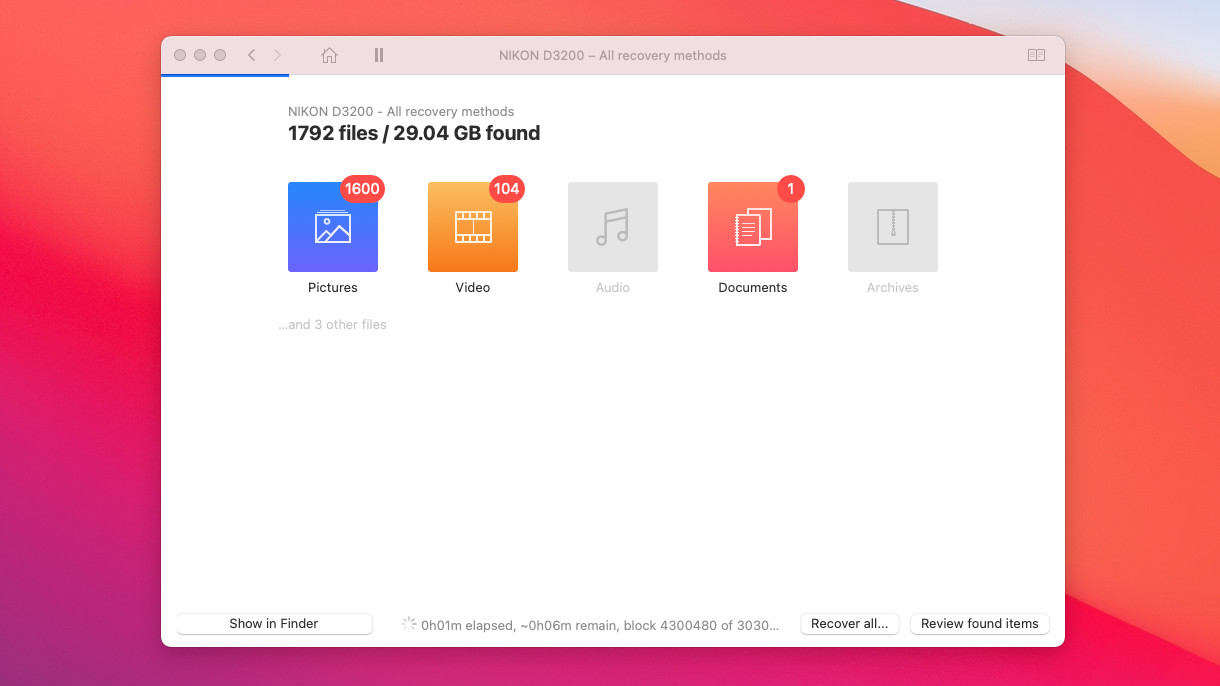Click the Recover all... button
The height and width of the screenshot is (686, 1220).
tap(850, 623)
